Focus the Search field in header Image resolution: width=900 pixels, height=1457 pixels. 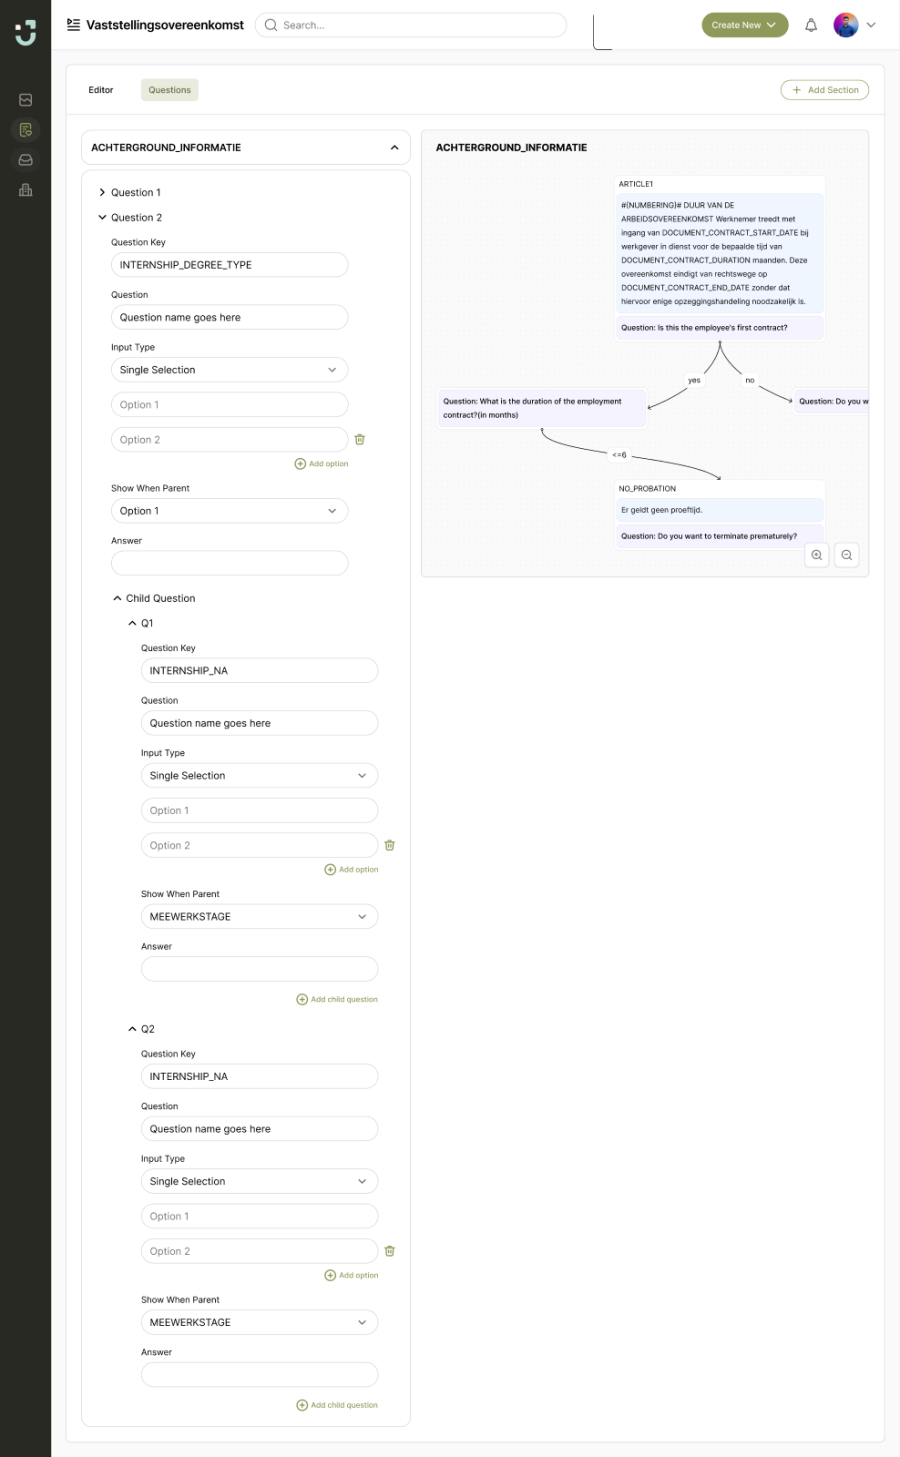click(x=411, y=25)
